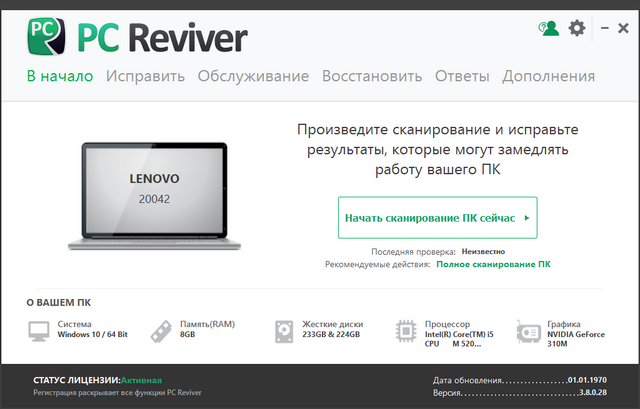
Task: Click the Активная license status text
Action: click(141, 380)
